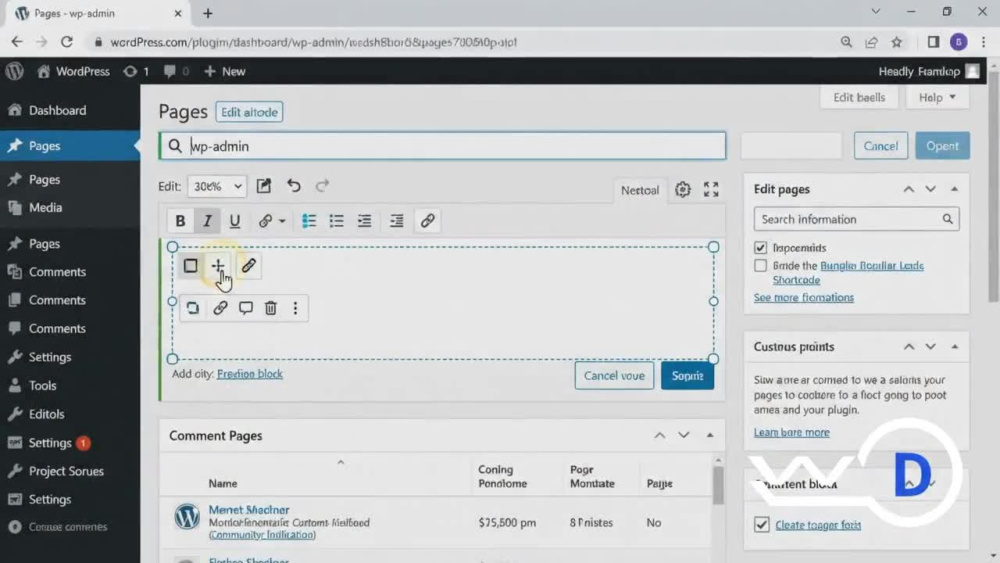Click the New button in admin bar

(x=224, y=71)
